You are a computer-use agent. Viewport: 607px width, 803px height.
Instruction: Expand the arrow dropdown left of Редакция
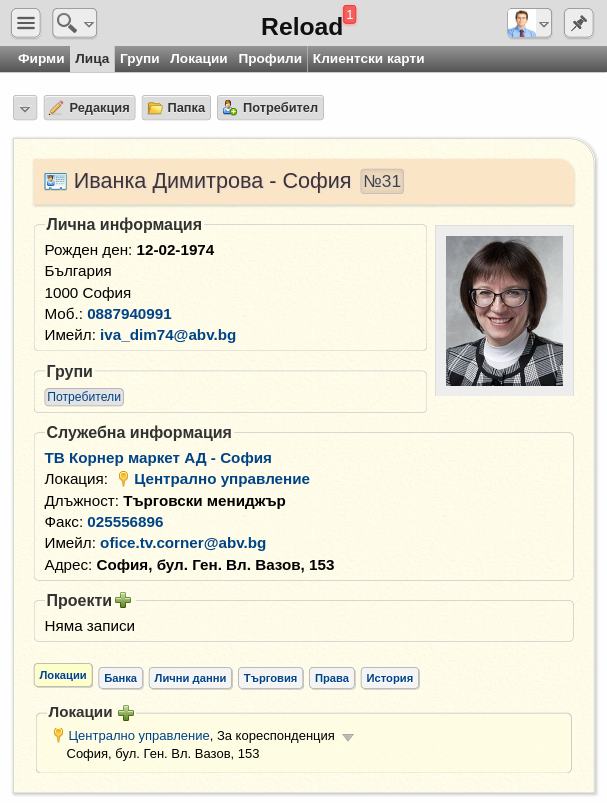click(25, 108)
